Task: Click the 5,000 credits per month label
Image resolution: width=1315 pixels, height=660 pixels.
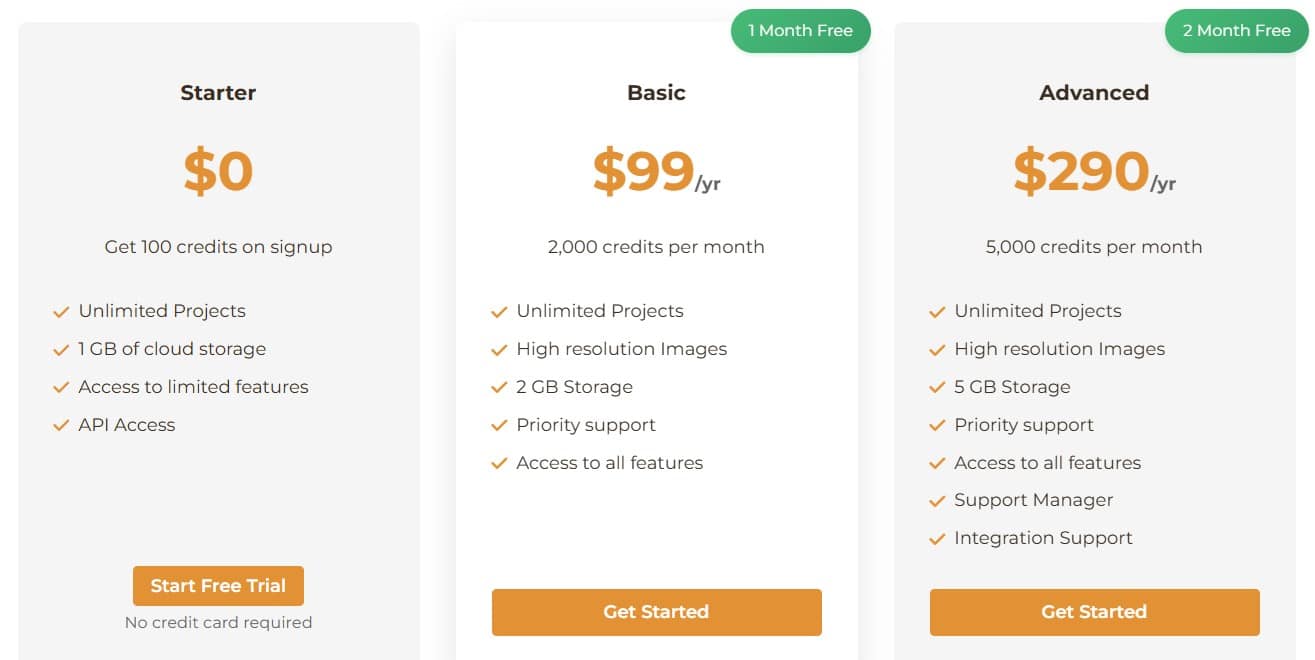Action: coord(1094,247)
